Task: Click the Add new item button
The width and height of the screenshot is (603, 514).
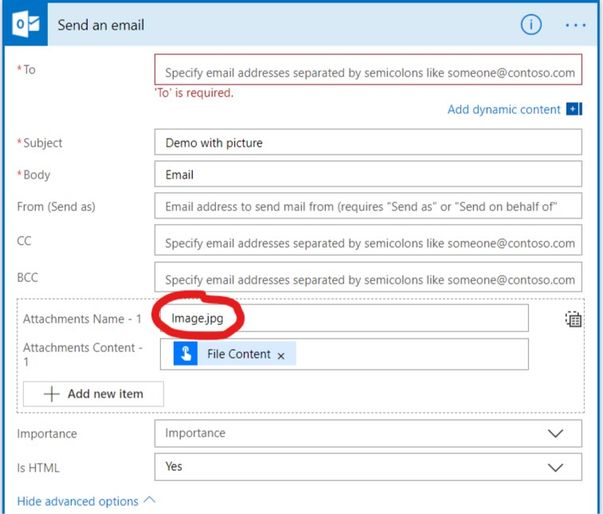Action: coord(93,394)
